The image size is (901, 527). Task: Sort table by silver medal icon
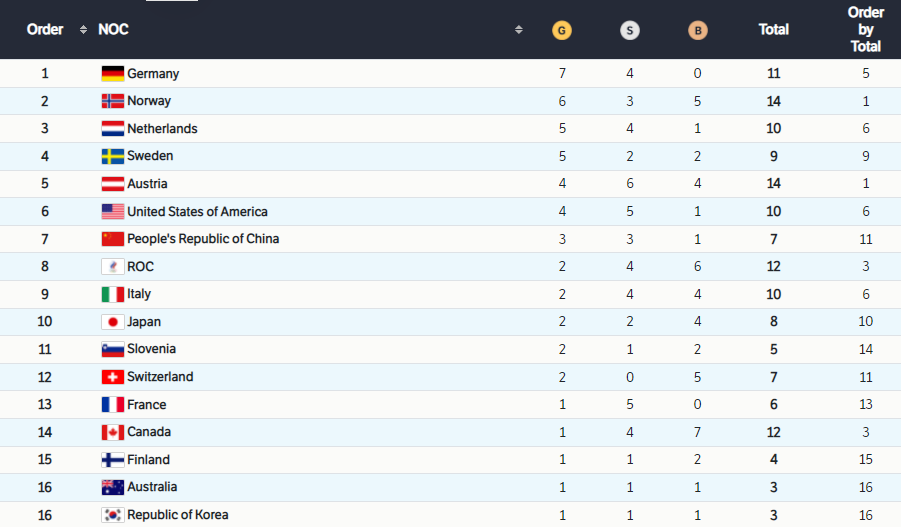point(629,30)
